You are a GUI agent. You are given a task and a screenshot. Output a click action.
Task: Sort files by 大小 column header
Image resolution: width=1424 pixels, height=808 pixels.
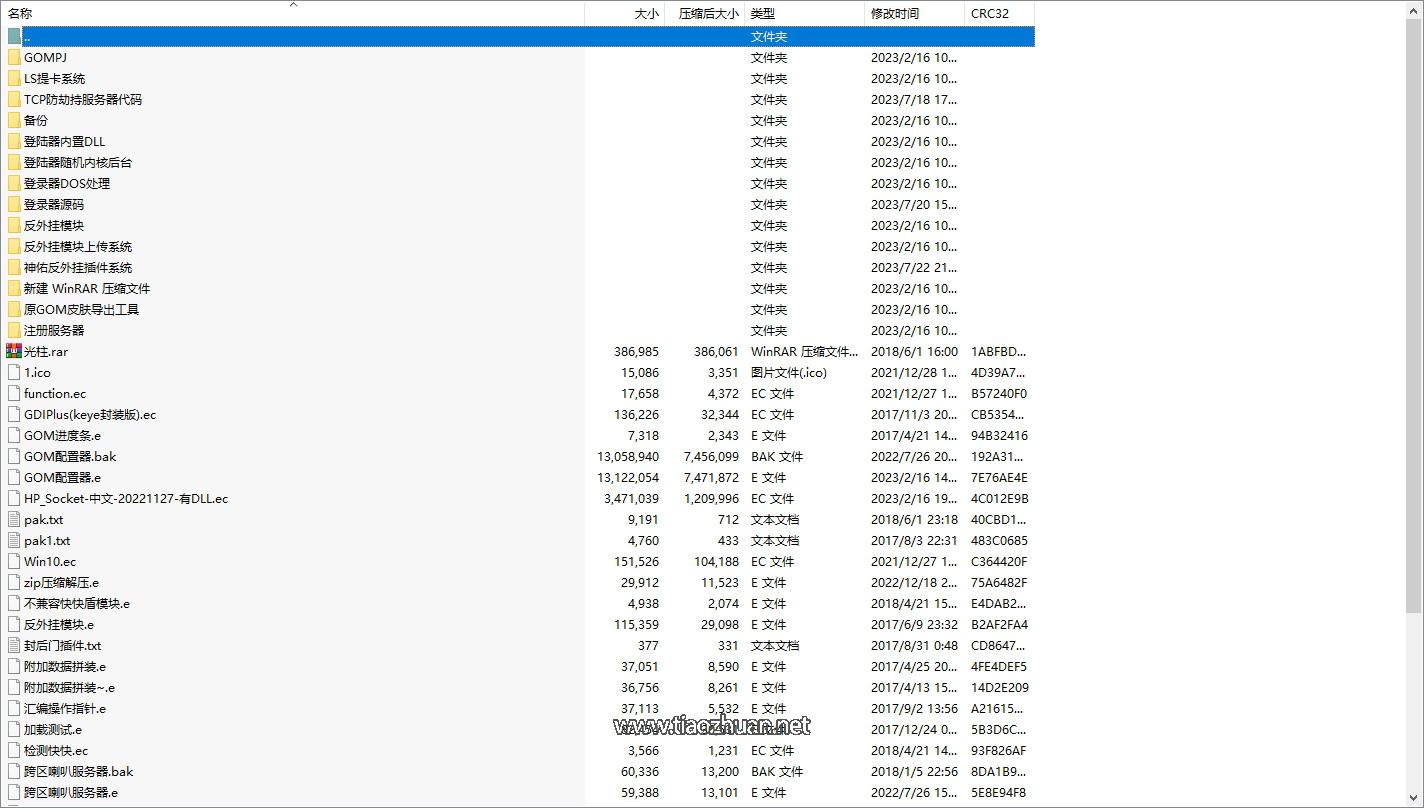tap(646, 14)
